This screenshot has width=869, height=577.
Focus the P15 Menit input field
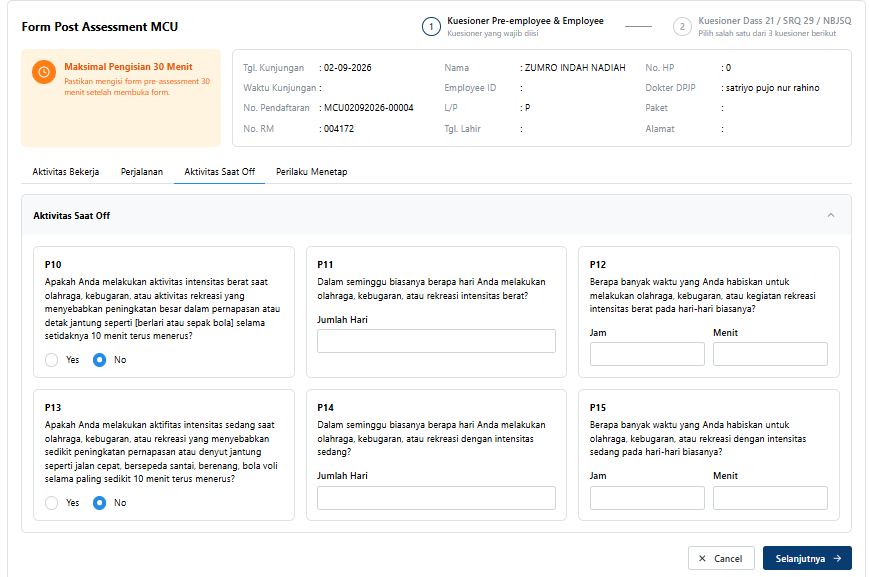click(x=770, y=498)
